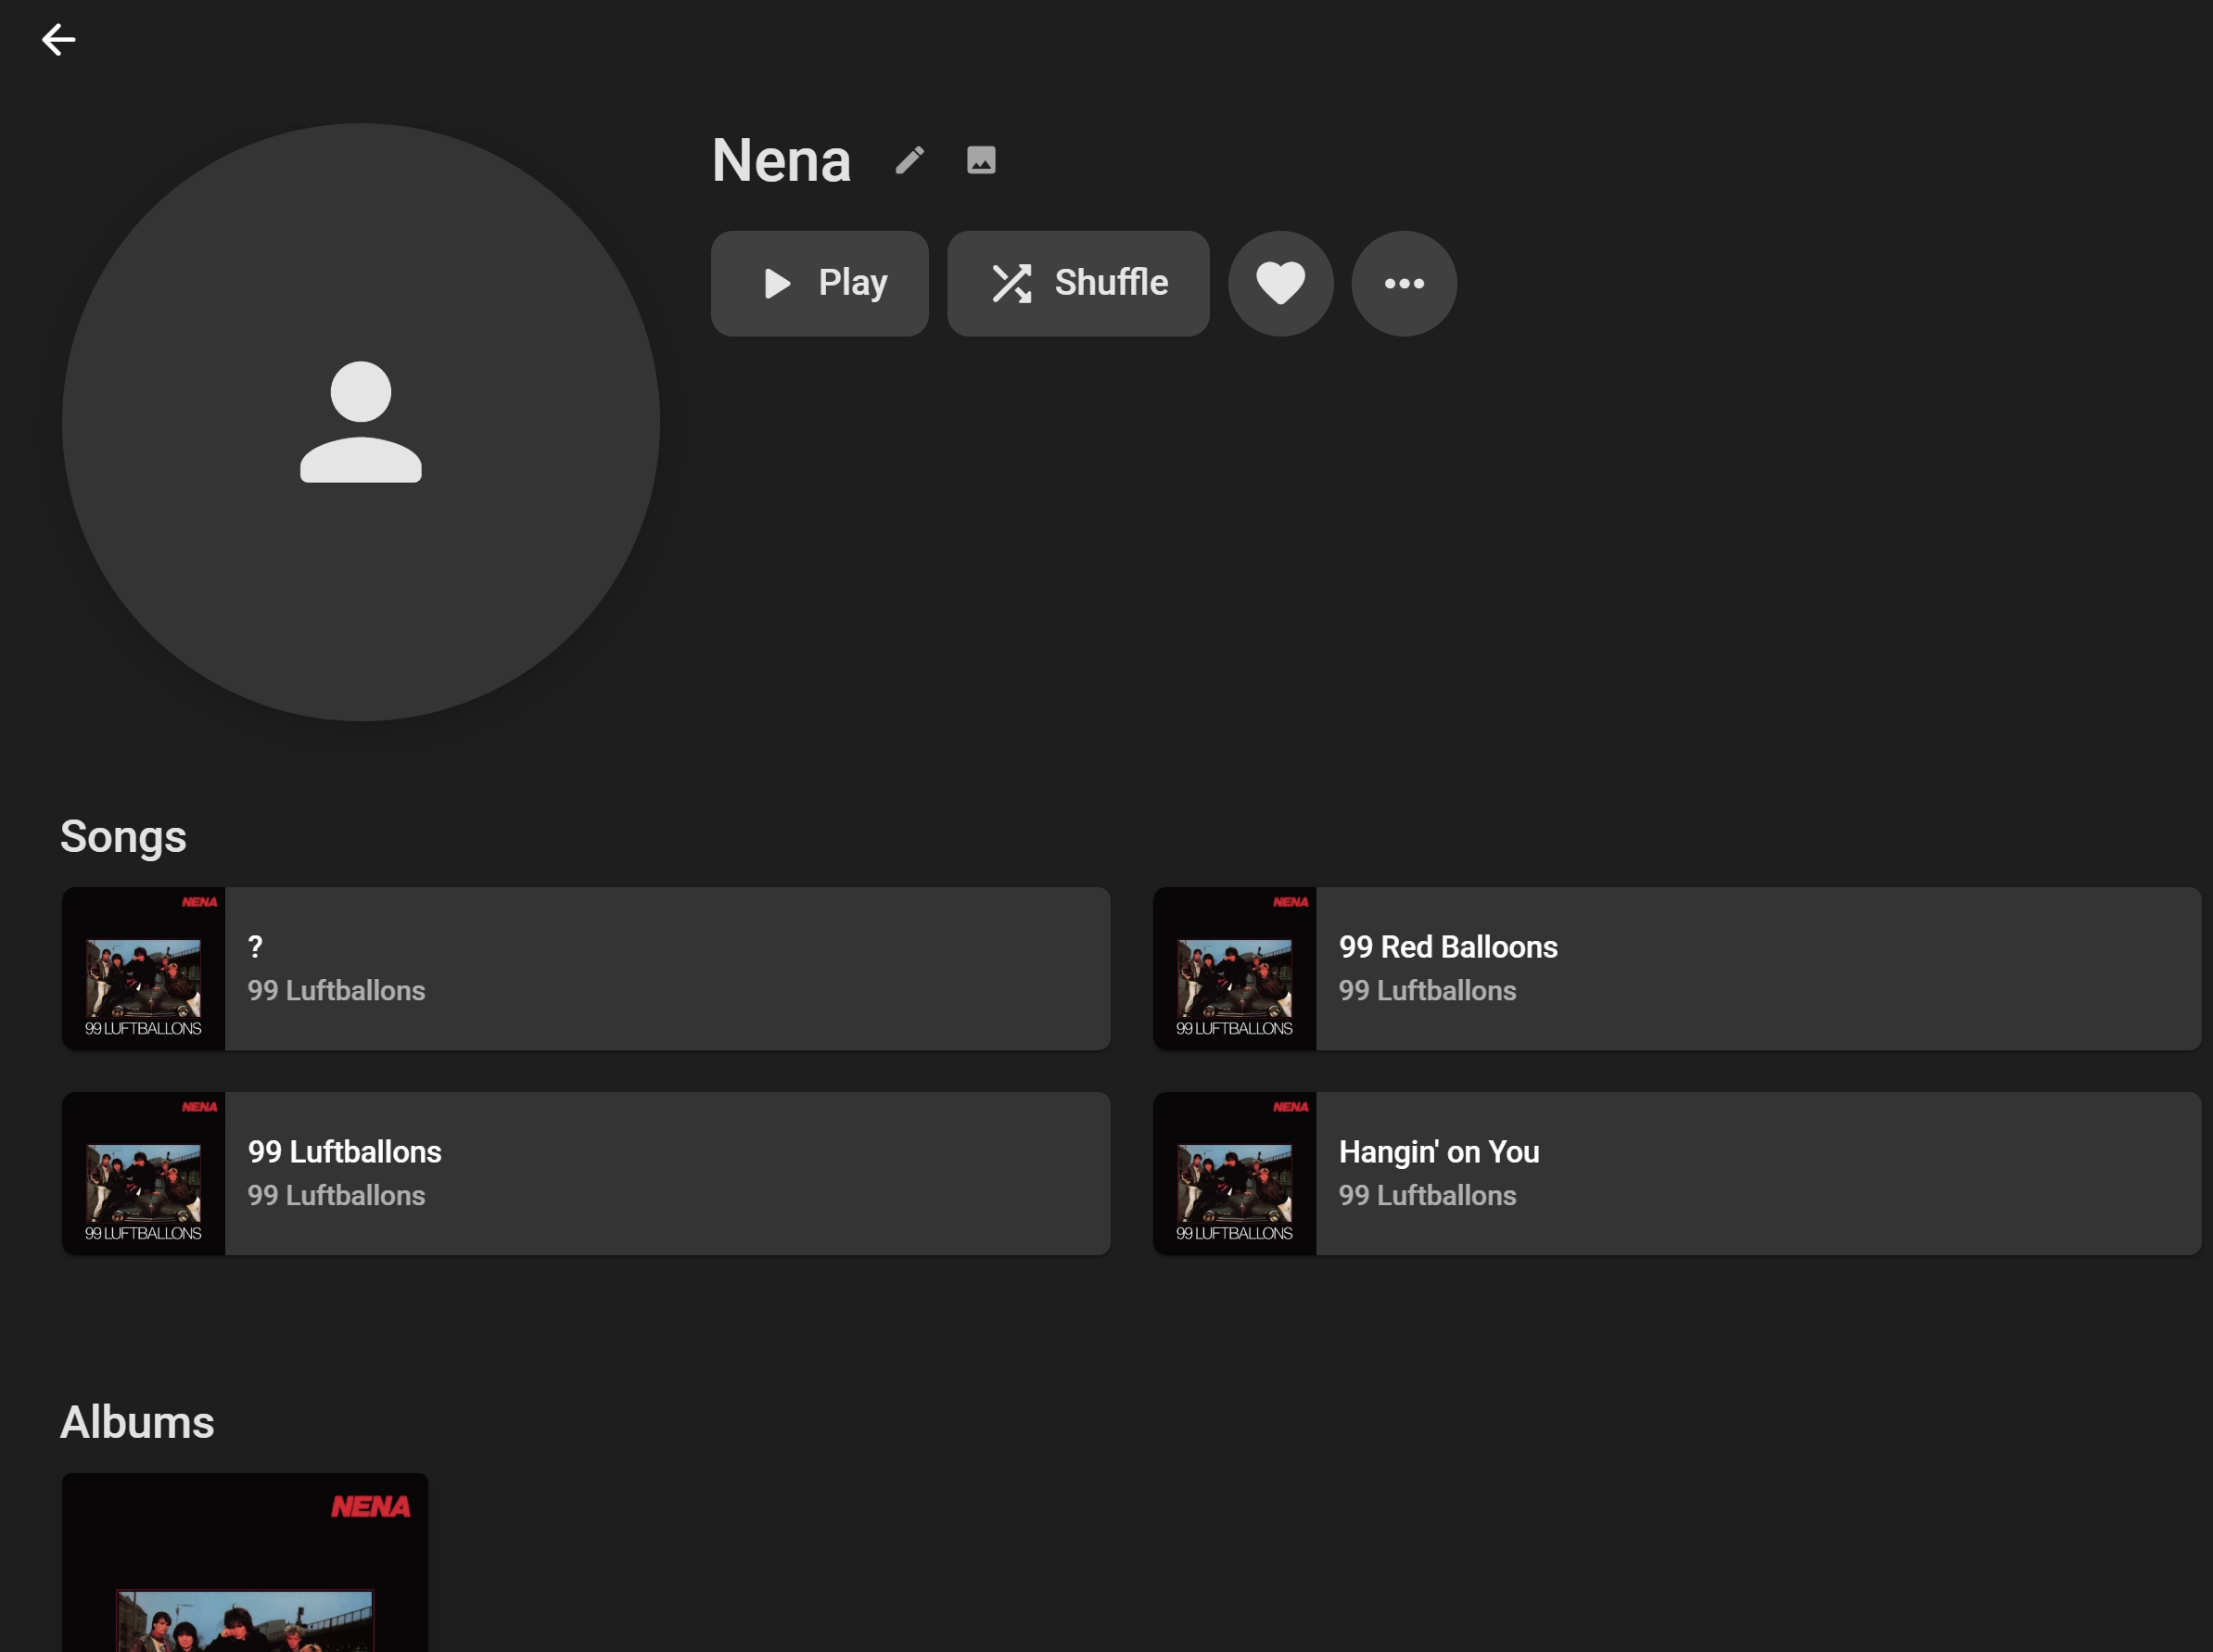Click the Songs section heading
Image resolution: width=2213 pixels, height=1652 pixels.
tap(123, 837)
